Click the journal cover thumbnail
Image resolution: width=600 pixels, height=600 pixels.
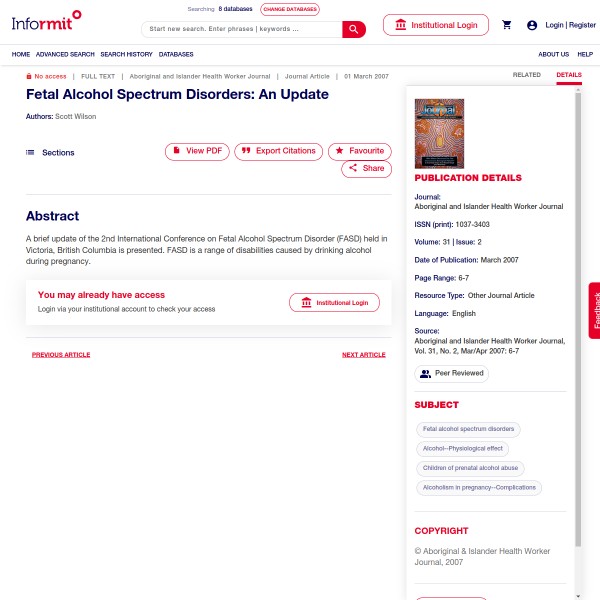click(x=439, y=134)
